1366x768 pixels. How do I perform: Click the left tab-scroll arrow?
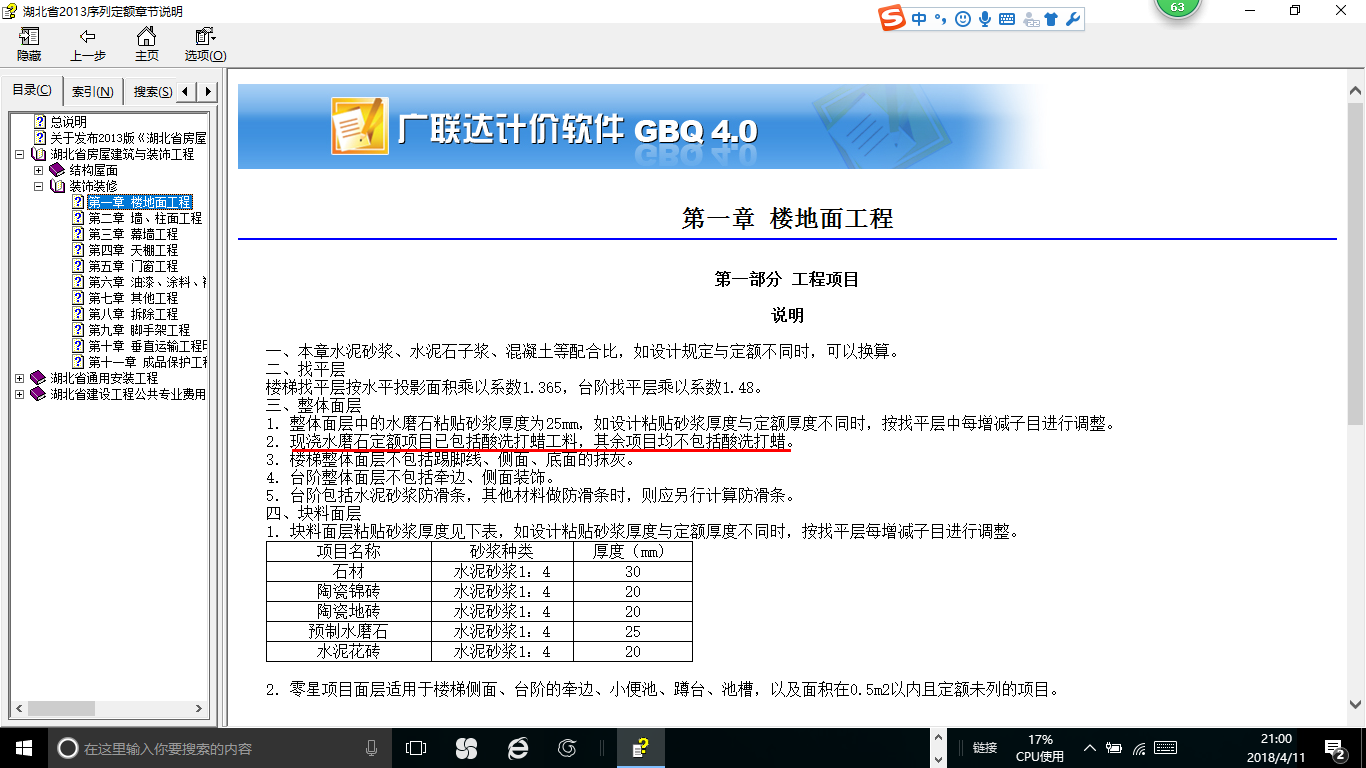click(186, 92)
